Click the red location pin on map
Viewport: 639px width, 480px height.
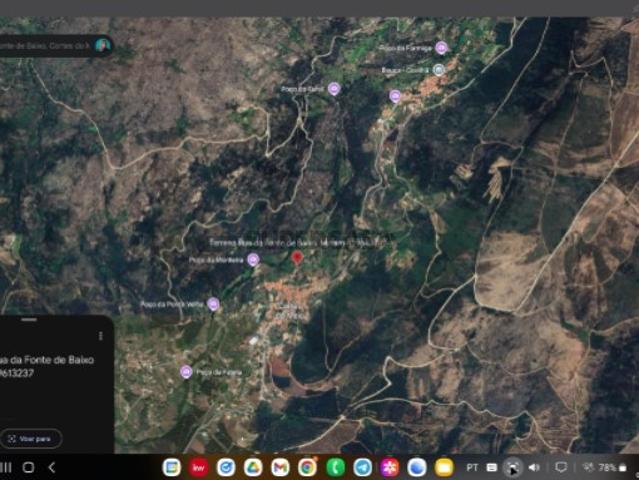pos(297,258)
